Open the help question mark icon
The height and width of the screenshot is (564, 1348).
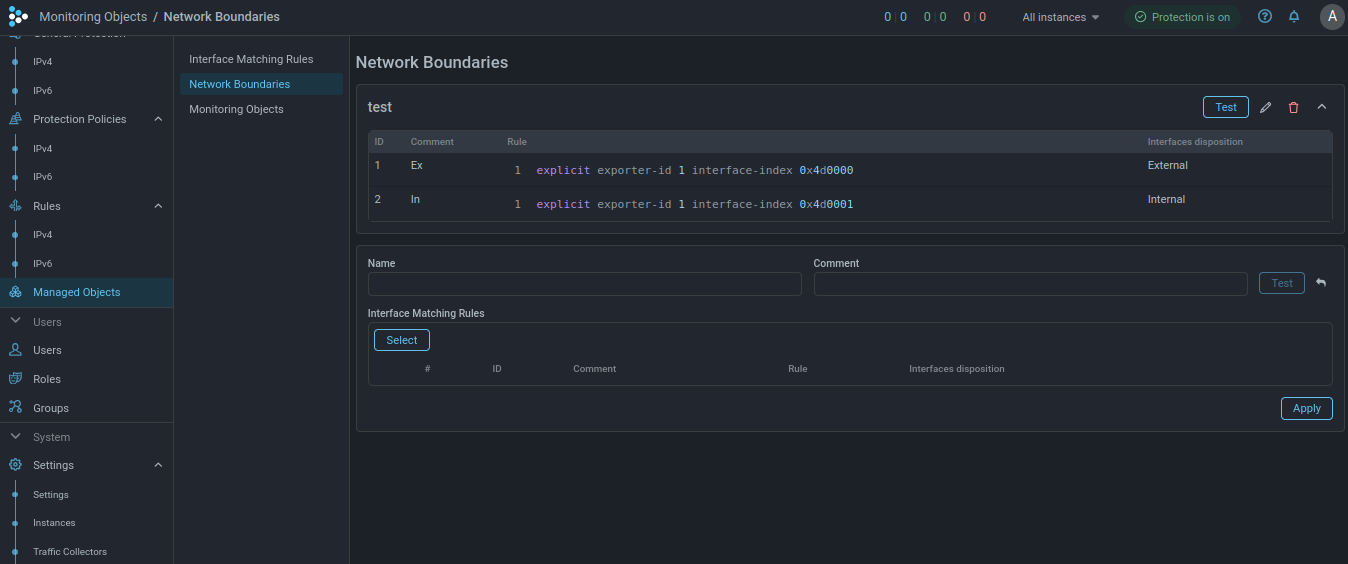(1265, 17)
